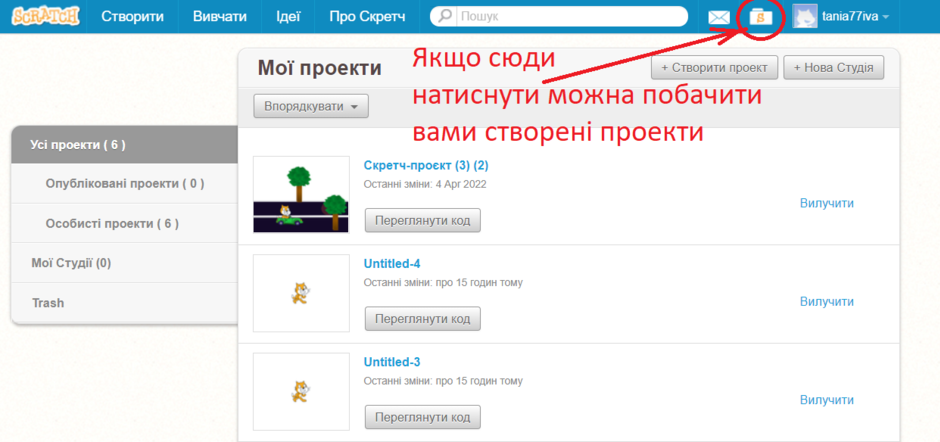Click the search magnifier icon

point(445,16)
